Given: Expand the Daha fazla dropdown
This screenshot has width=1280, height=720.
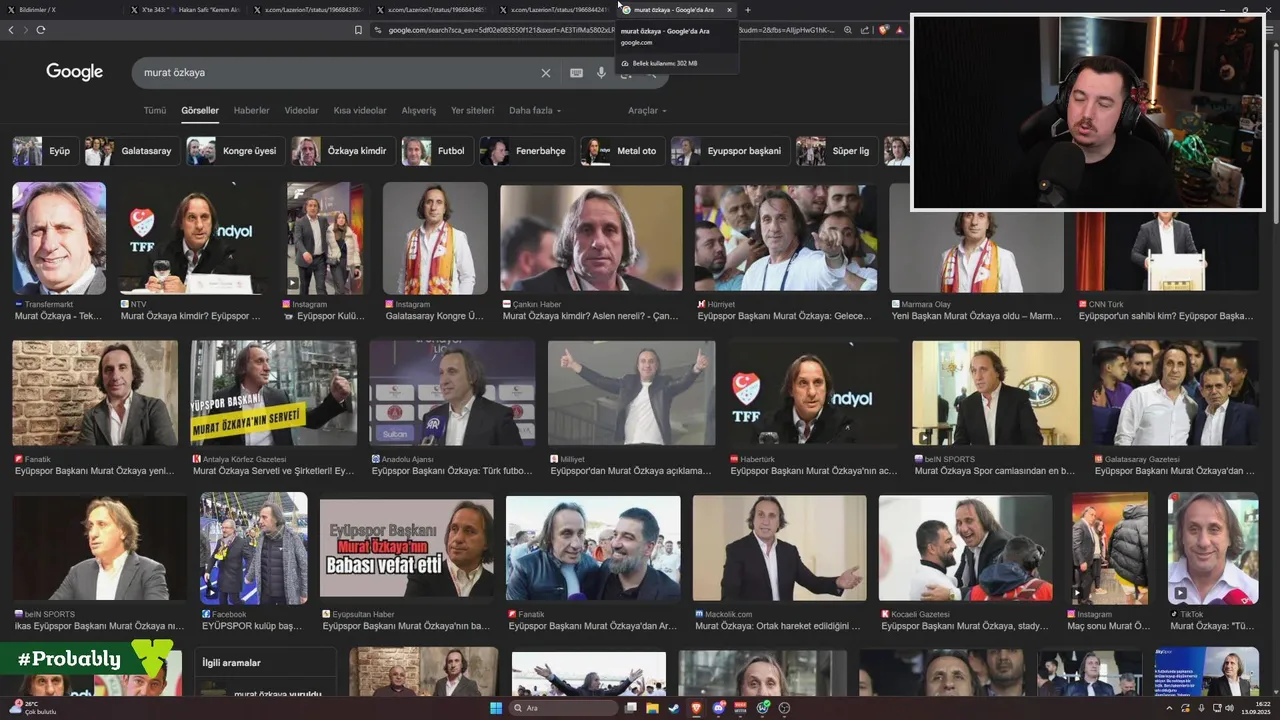Looking at the screenshot, I should pos(535,110).
